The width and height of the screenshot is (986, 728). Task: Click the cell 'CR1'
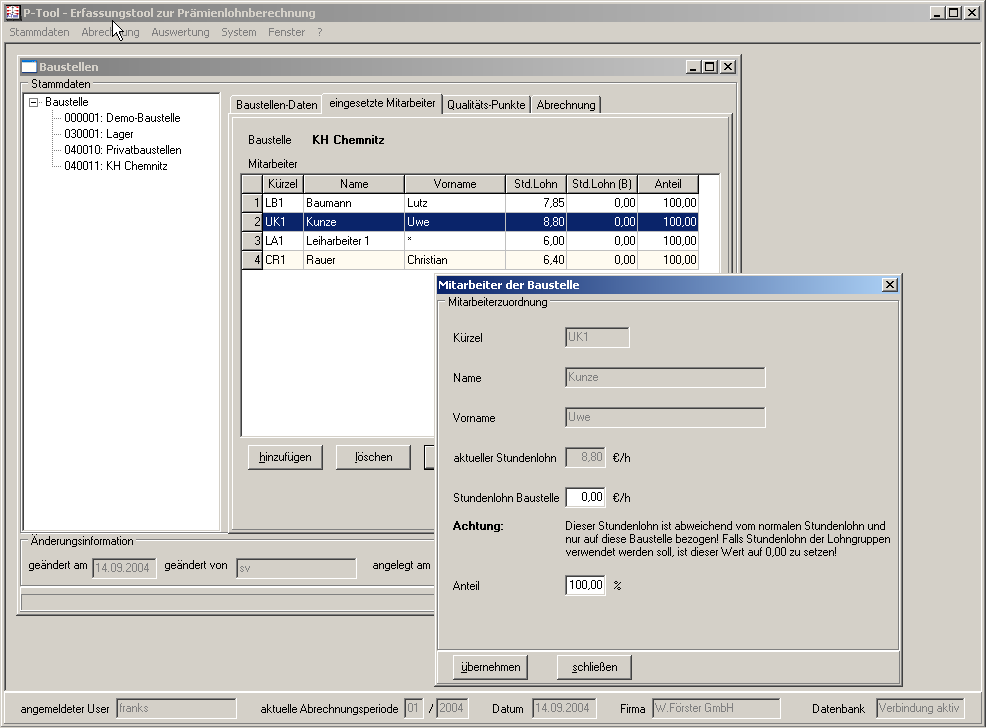coord(283,260)
